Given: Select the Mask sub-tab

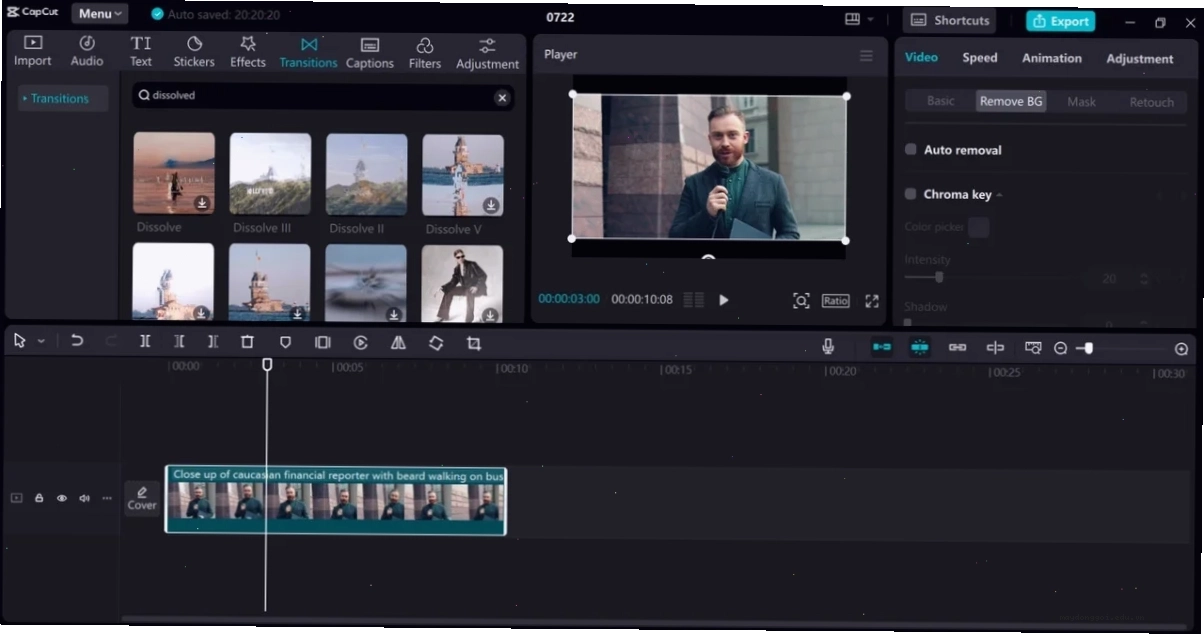Looking at the screenshot, I should [x=1081, y=102].
